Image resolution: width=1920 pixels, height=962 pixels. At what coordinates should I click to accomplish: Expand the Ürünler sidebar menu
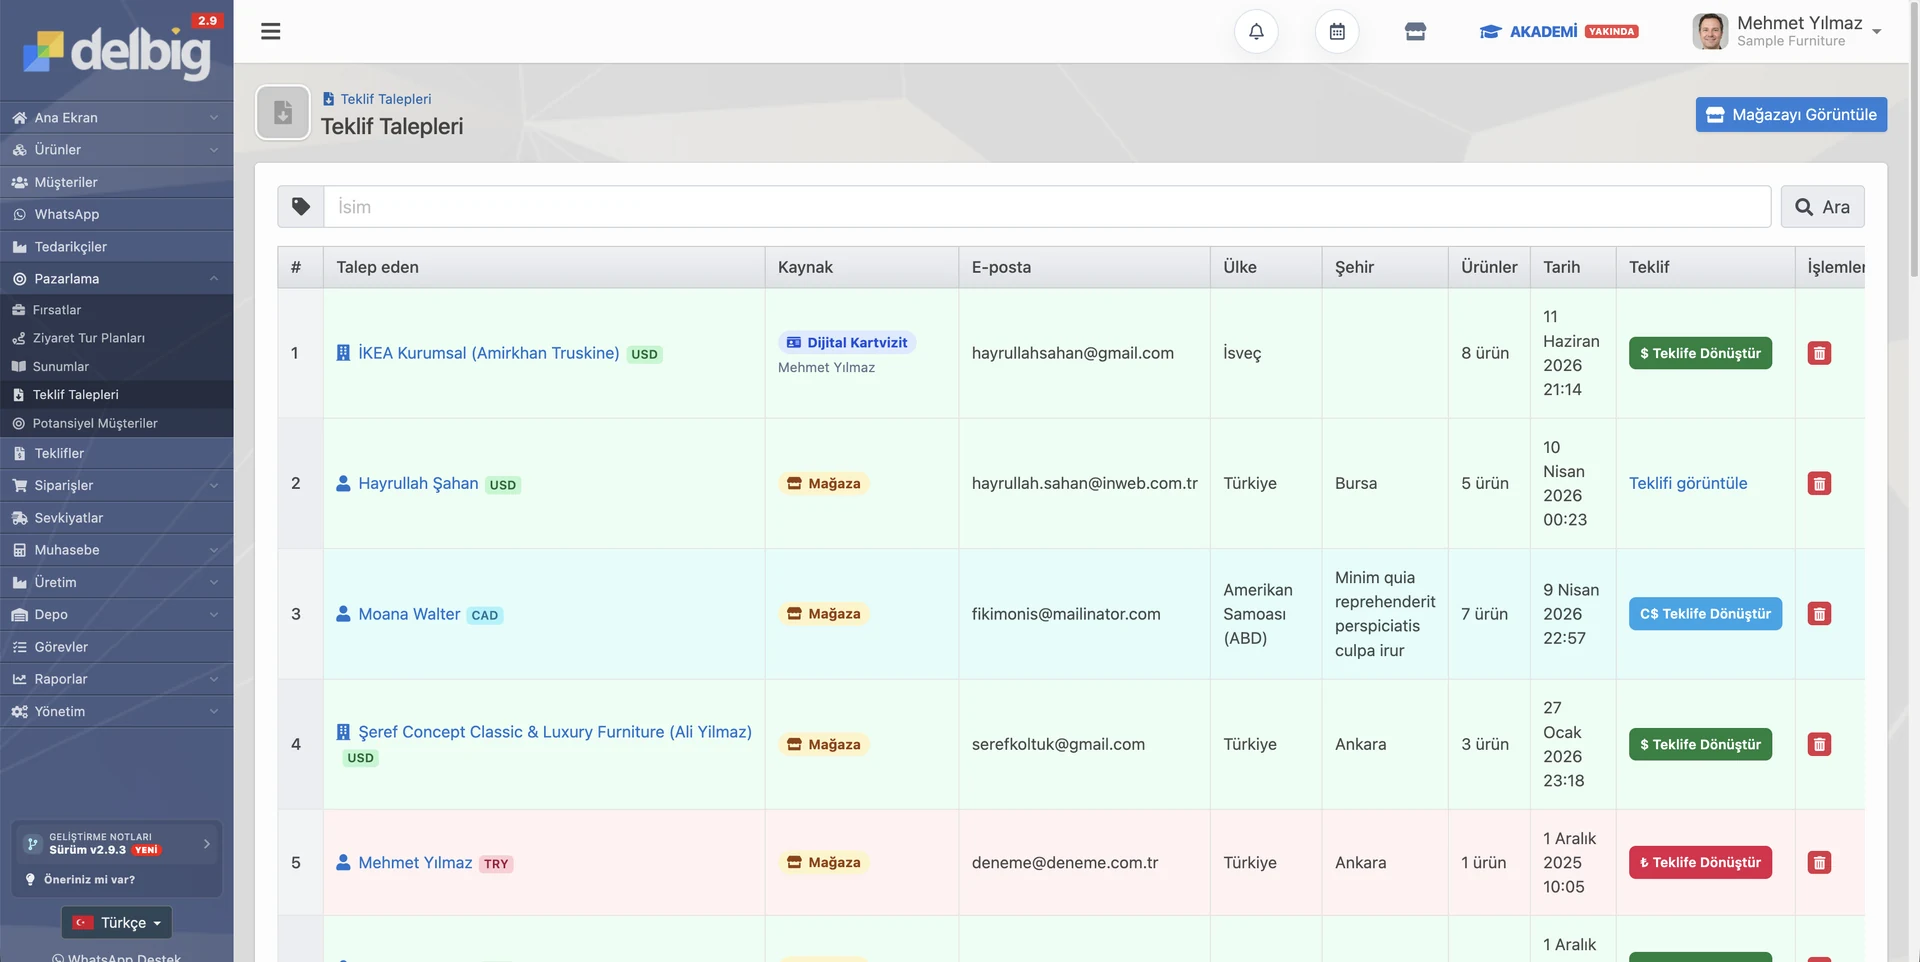coord(116,149)
